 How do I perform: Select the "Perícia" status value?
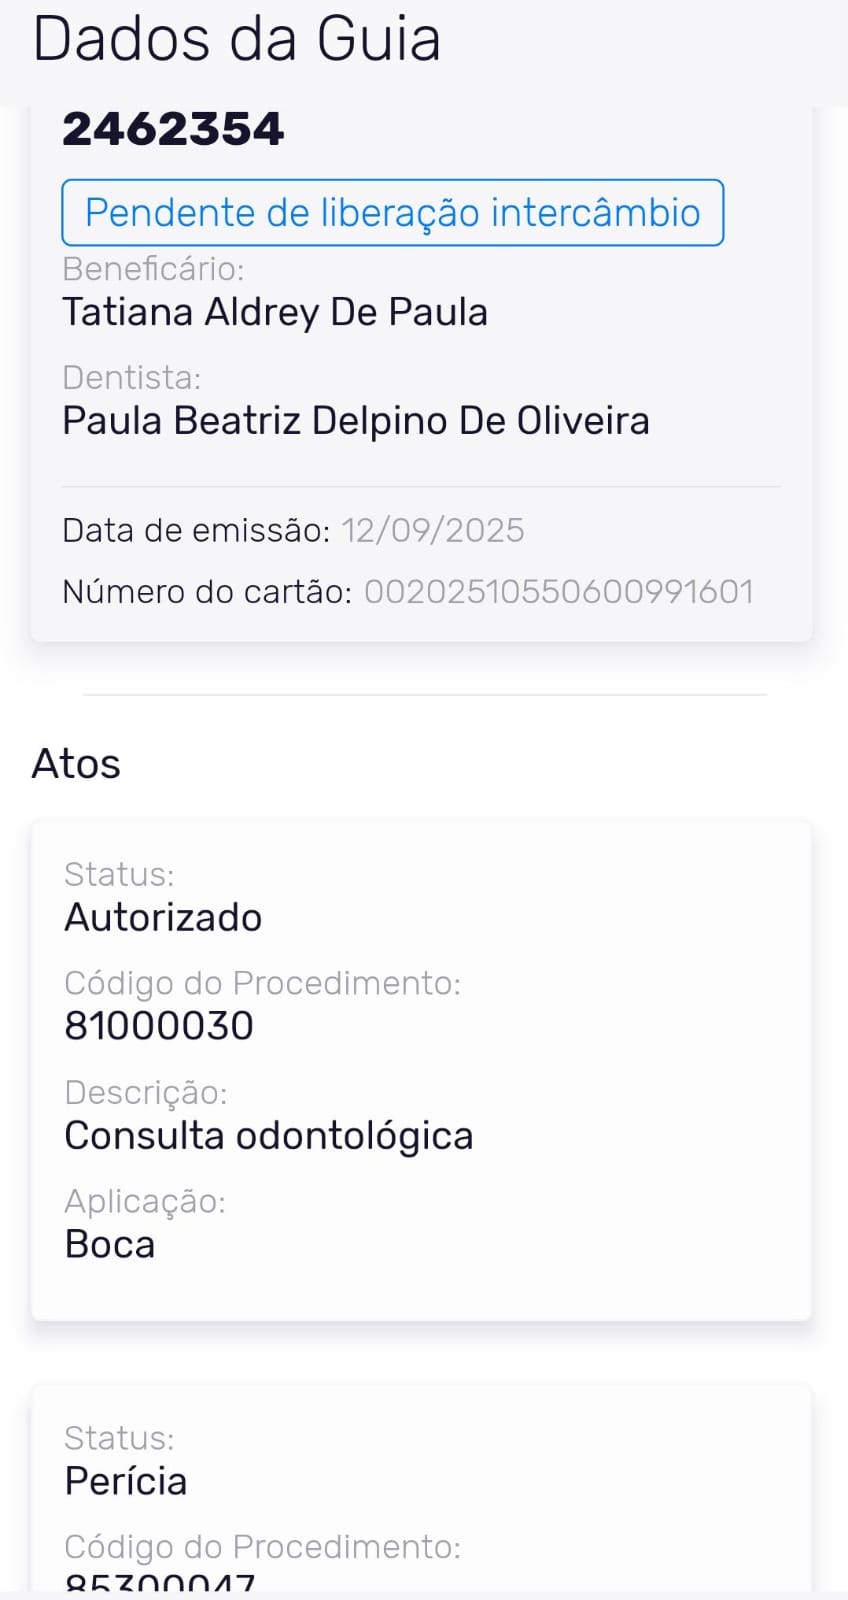click(x=126, y=1481)
